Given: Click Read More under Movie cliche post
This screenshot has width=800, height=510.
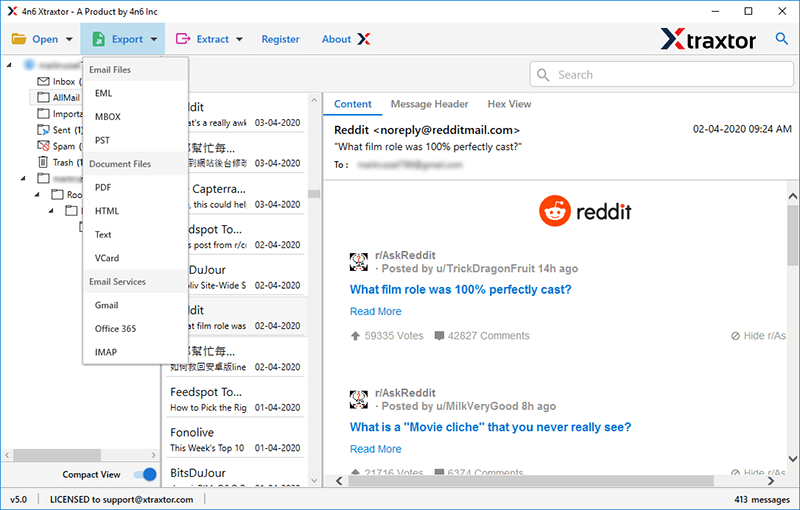Looking at the screenshot, I should coord(376,449).
